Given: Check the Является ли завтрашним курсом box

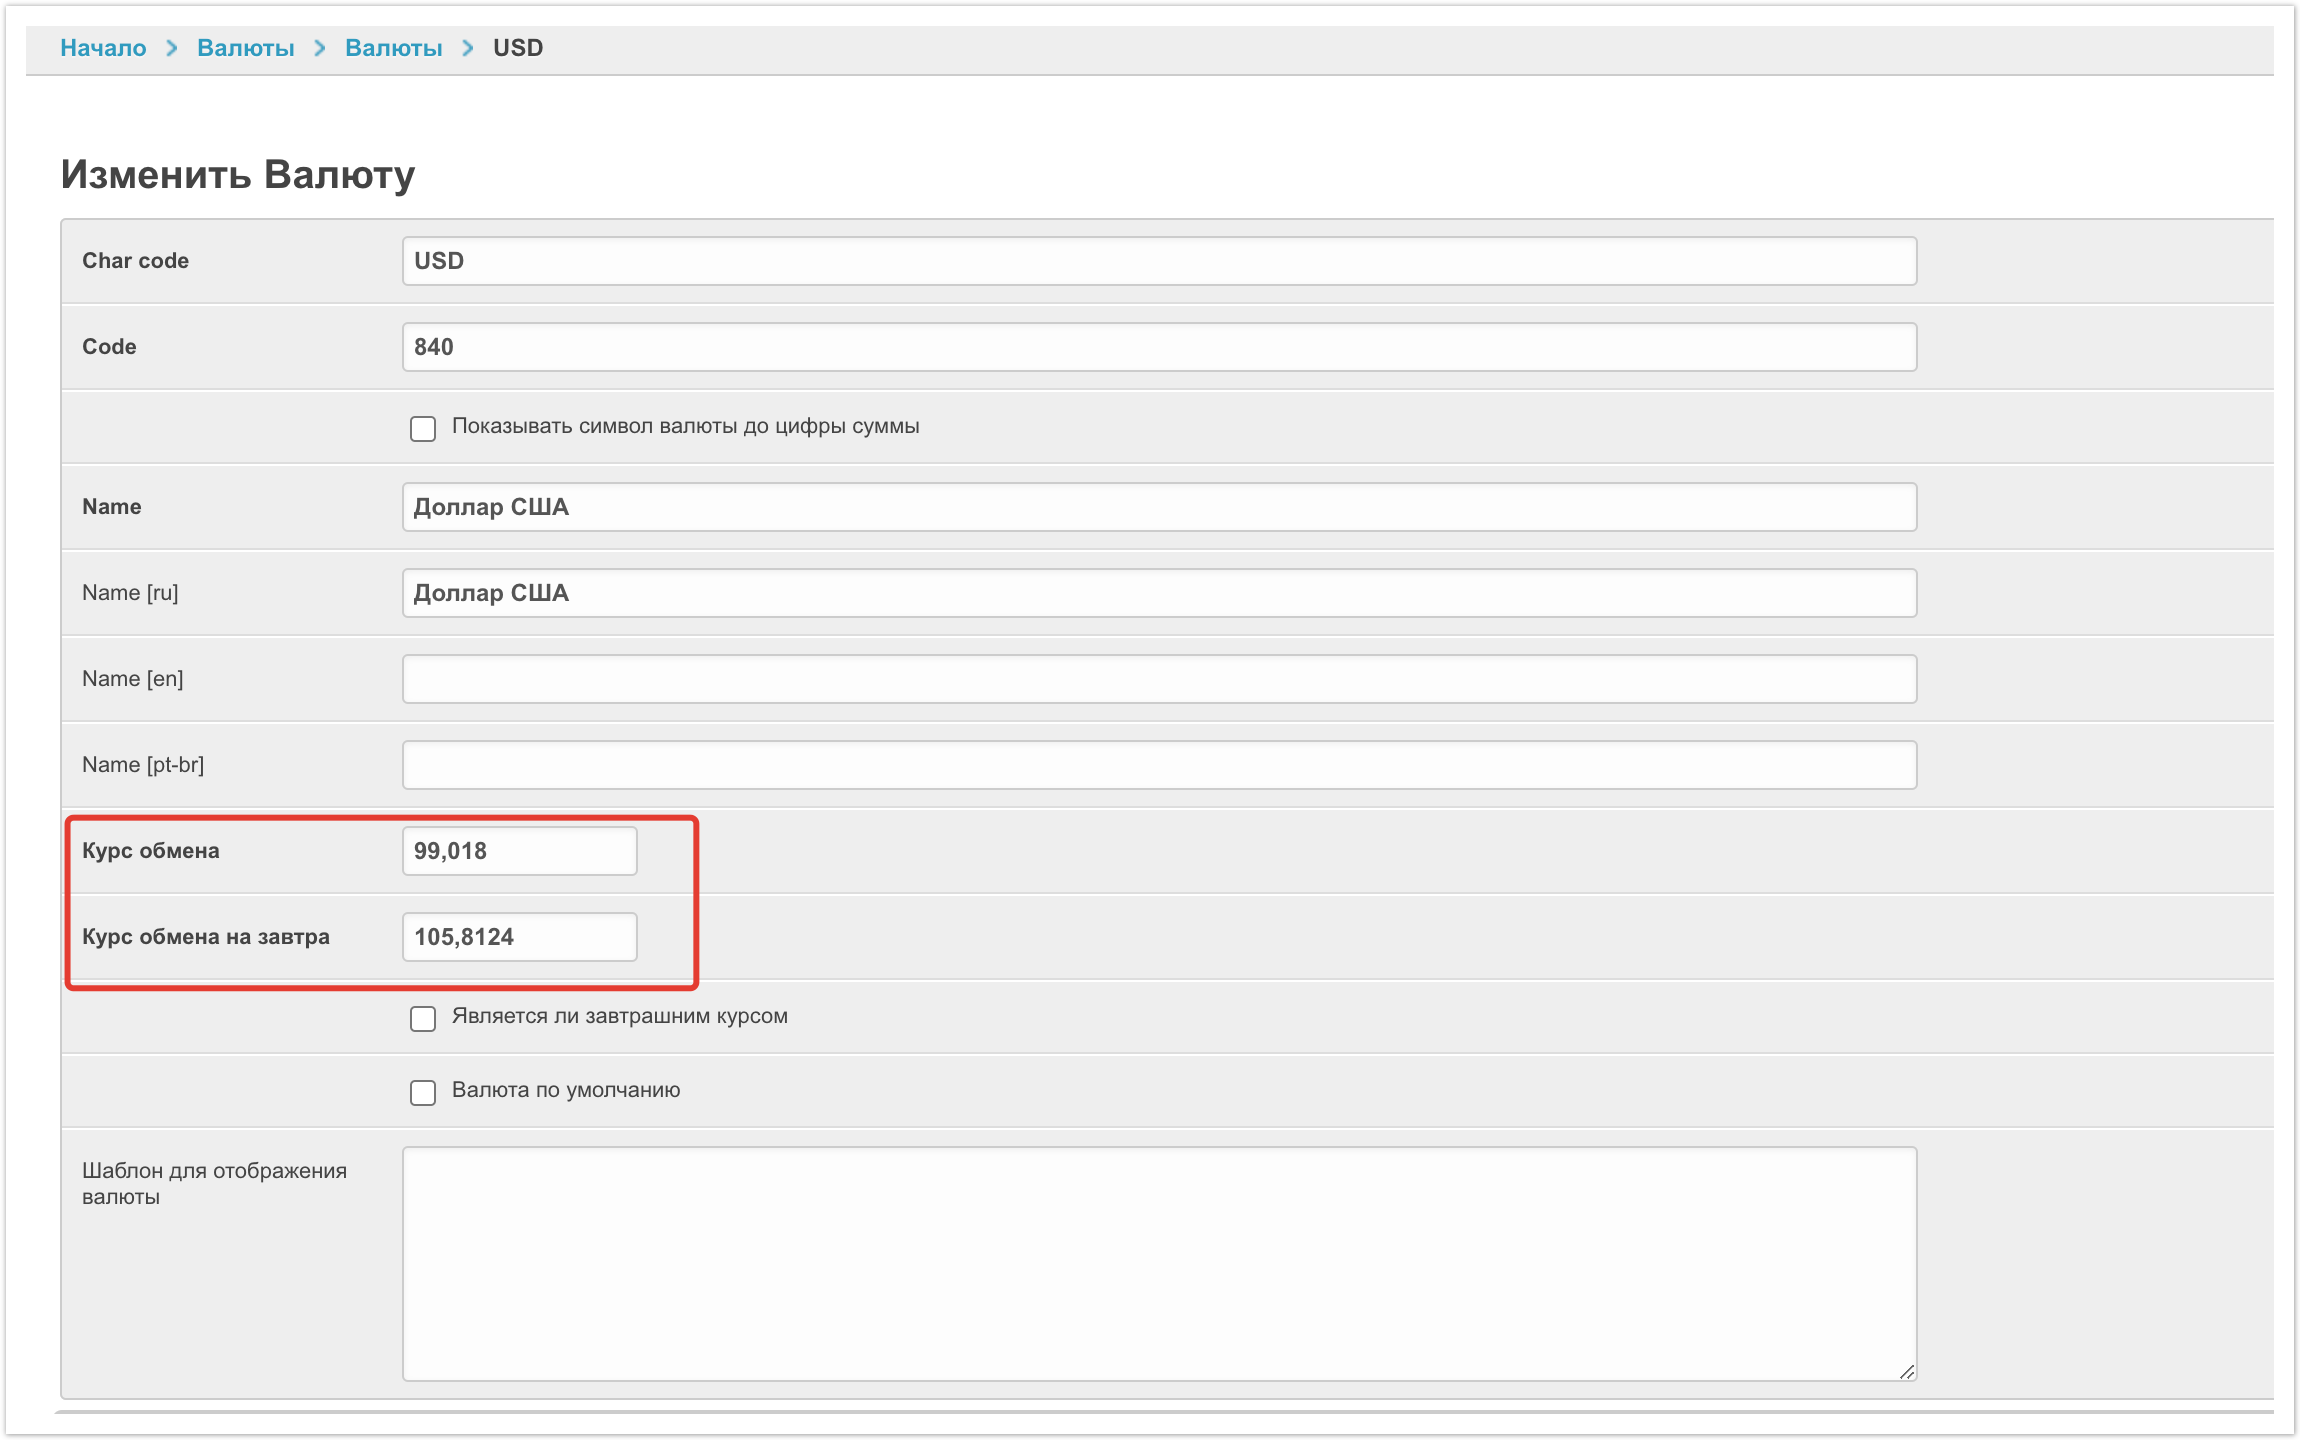Looking at the screenshot, I should [x=423, y=1019].
